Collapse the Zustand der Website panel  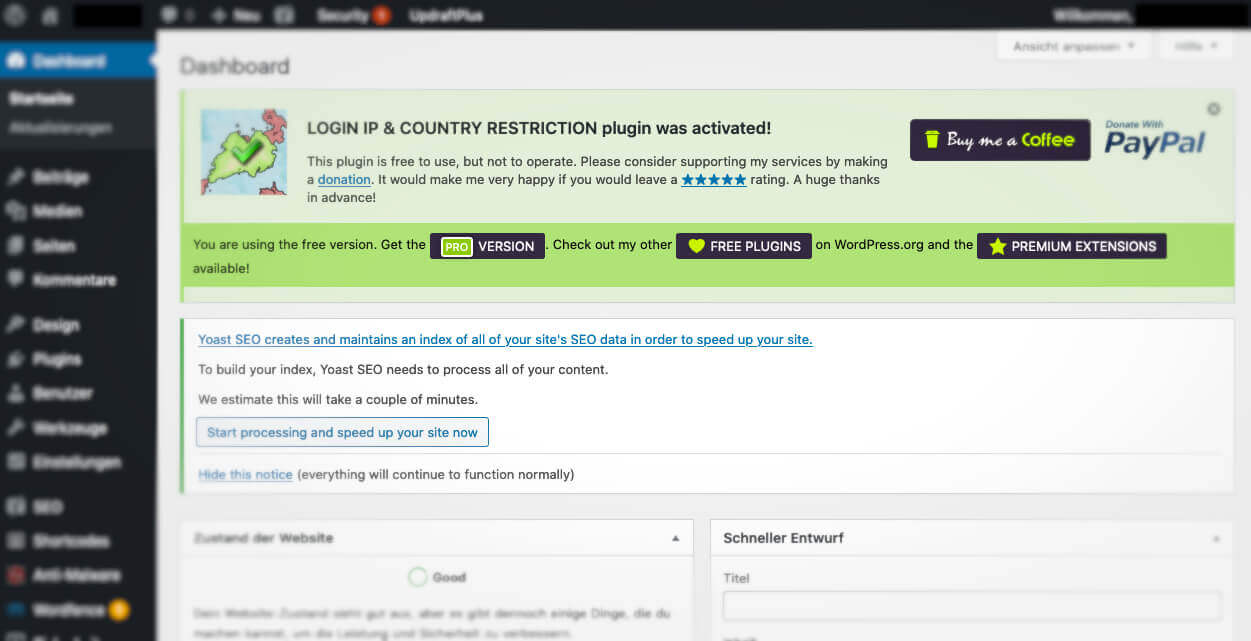tap(675, 538)
